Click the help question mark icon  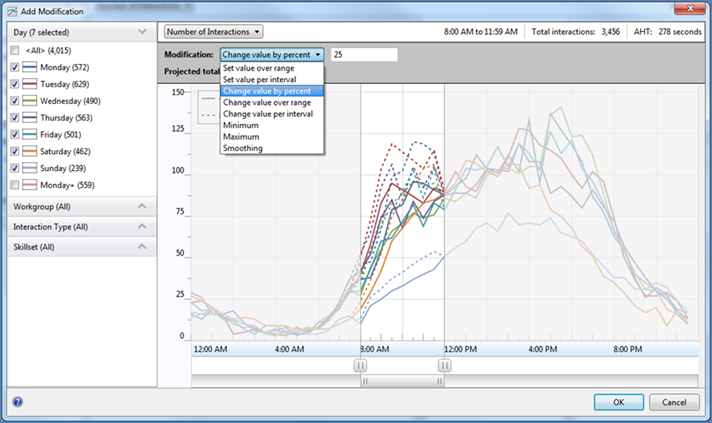(x=17, y=402)
